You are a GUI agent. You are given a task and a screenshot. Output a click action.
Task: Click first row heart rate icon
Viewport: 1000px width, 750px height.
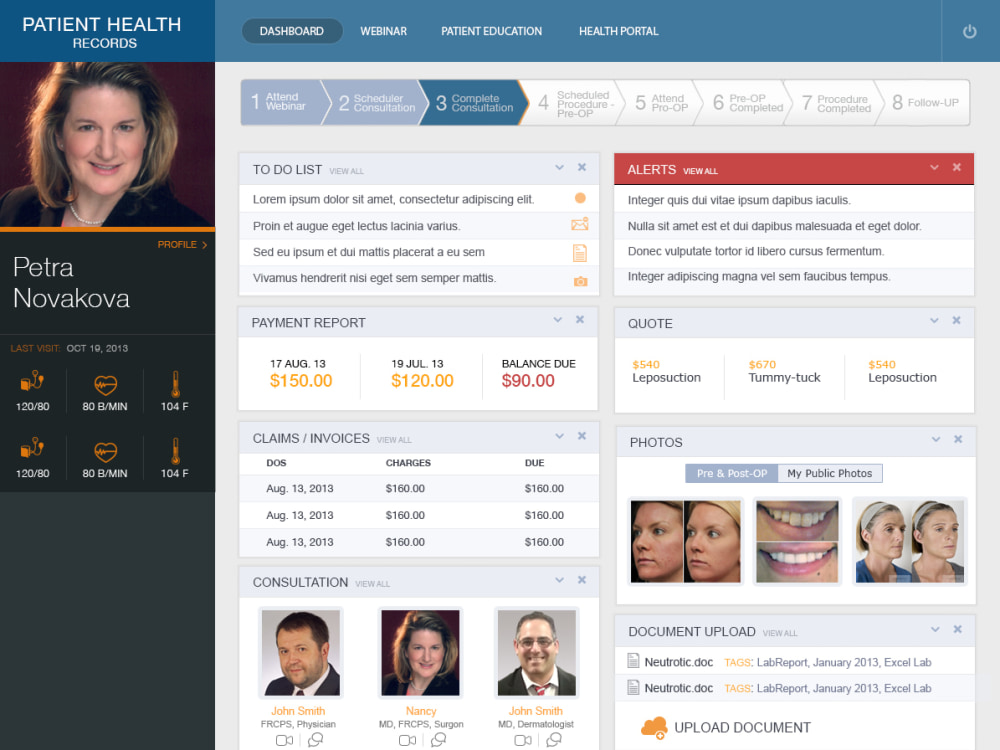(x=105, y=385)
